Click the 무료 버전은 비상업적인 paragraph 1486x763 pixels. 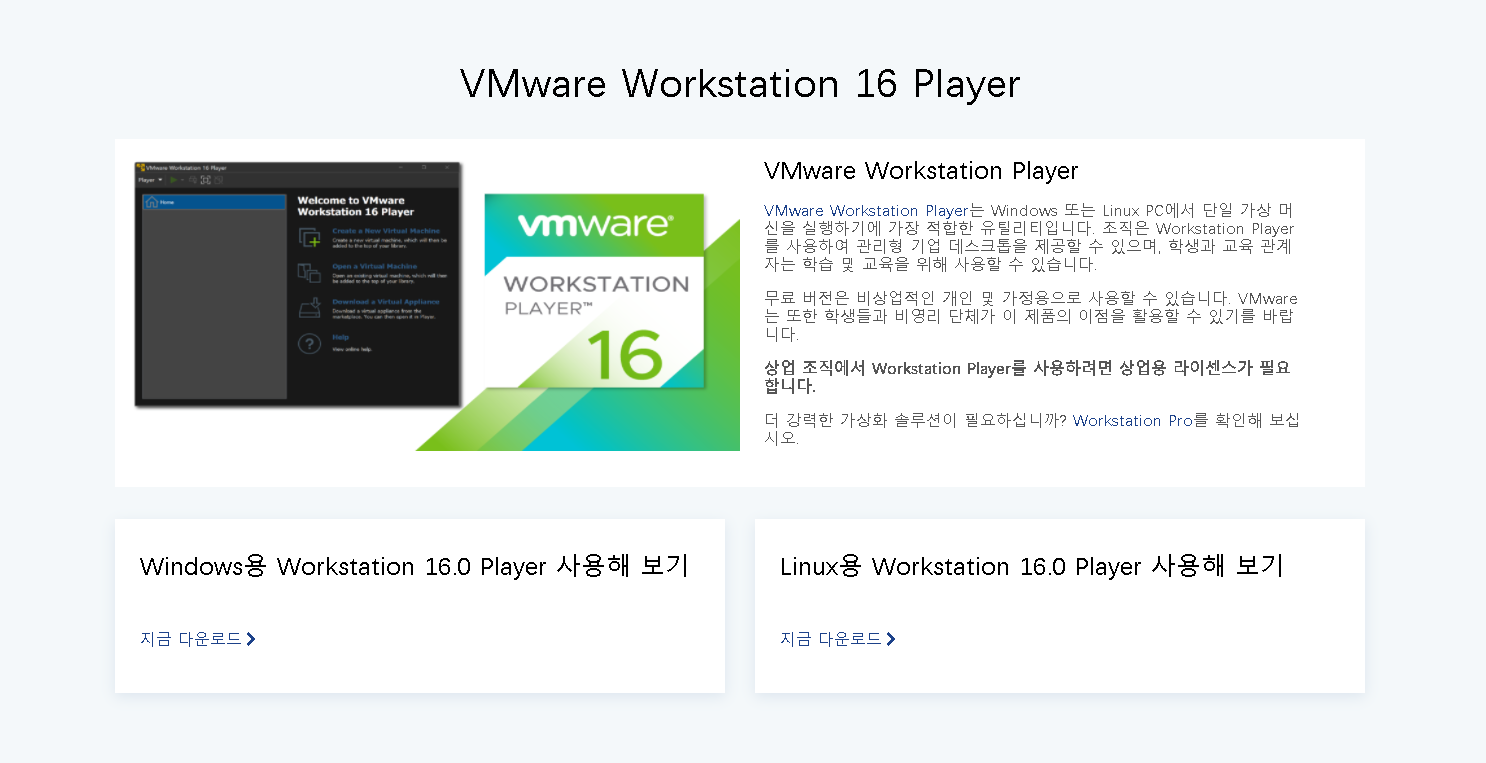pos(1030,316)
